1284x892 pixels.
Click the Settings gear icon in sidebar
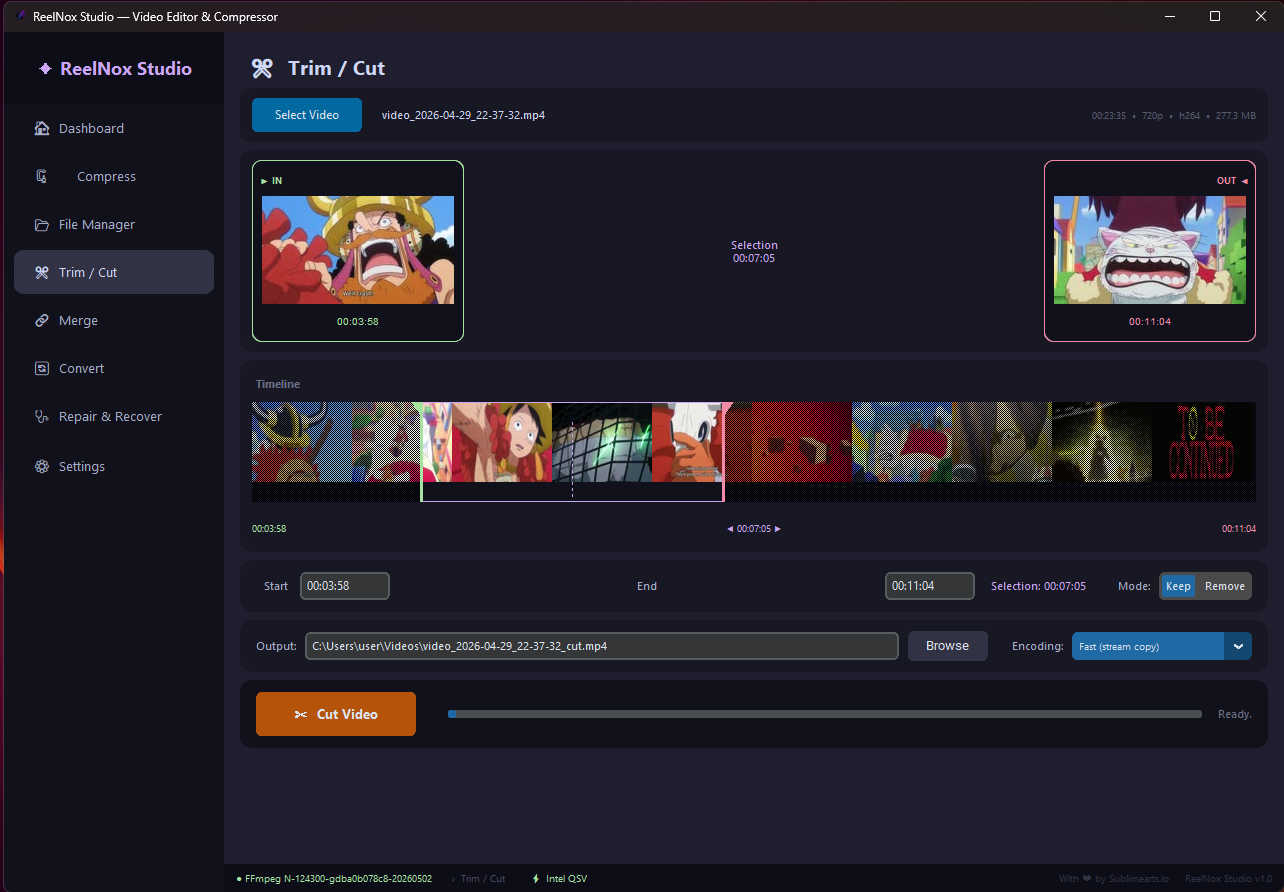[42, 466]
